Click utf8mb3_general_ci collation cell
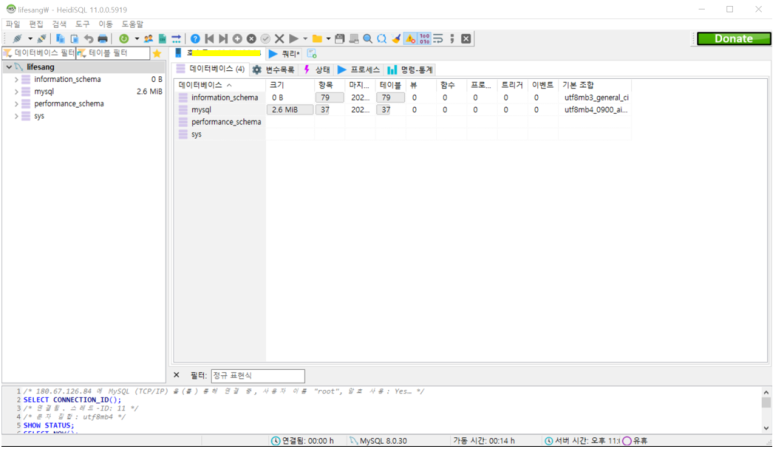The height and width of the screenshot is (449, 773). [596, 98]
